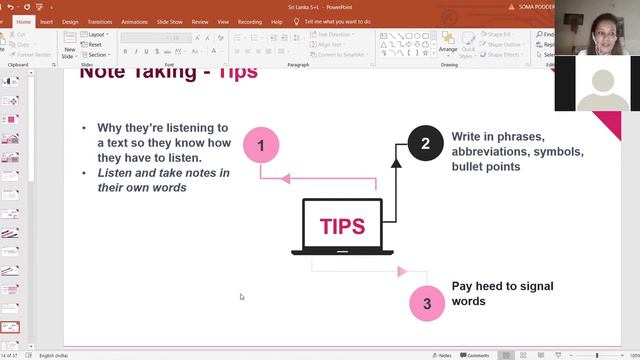
Task: Expand the Section dropdown
Action: click(96, 54)
